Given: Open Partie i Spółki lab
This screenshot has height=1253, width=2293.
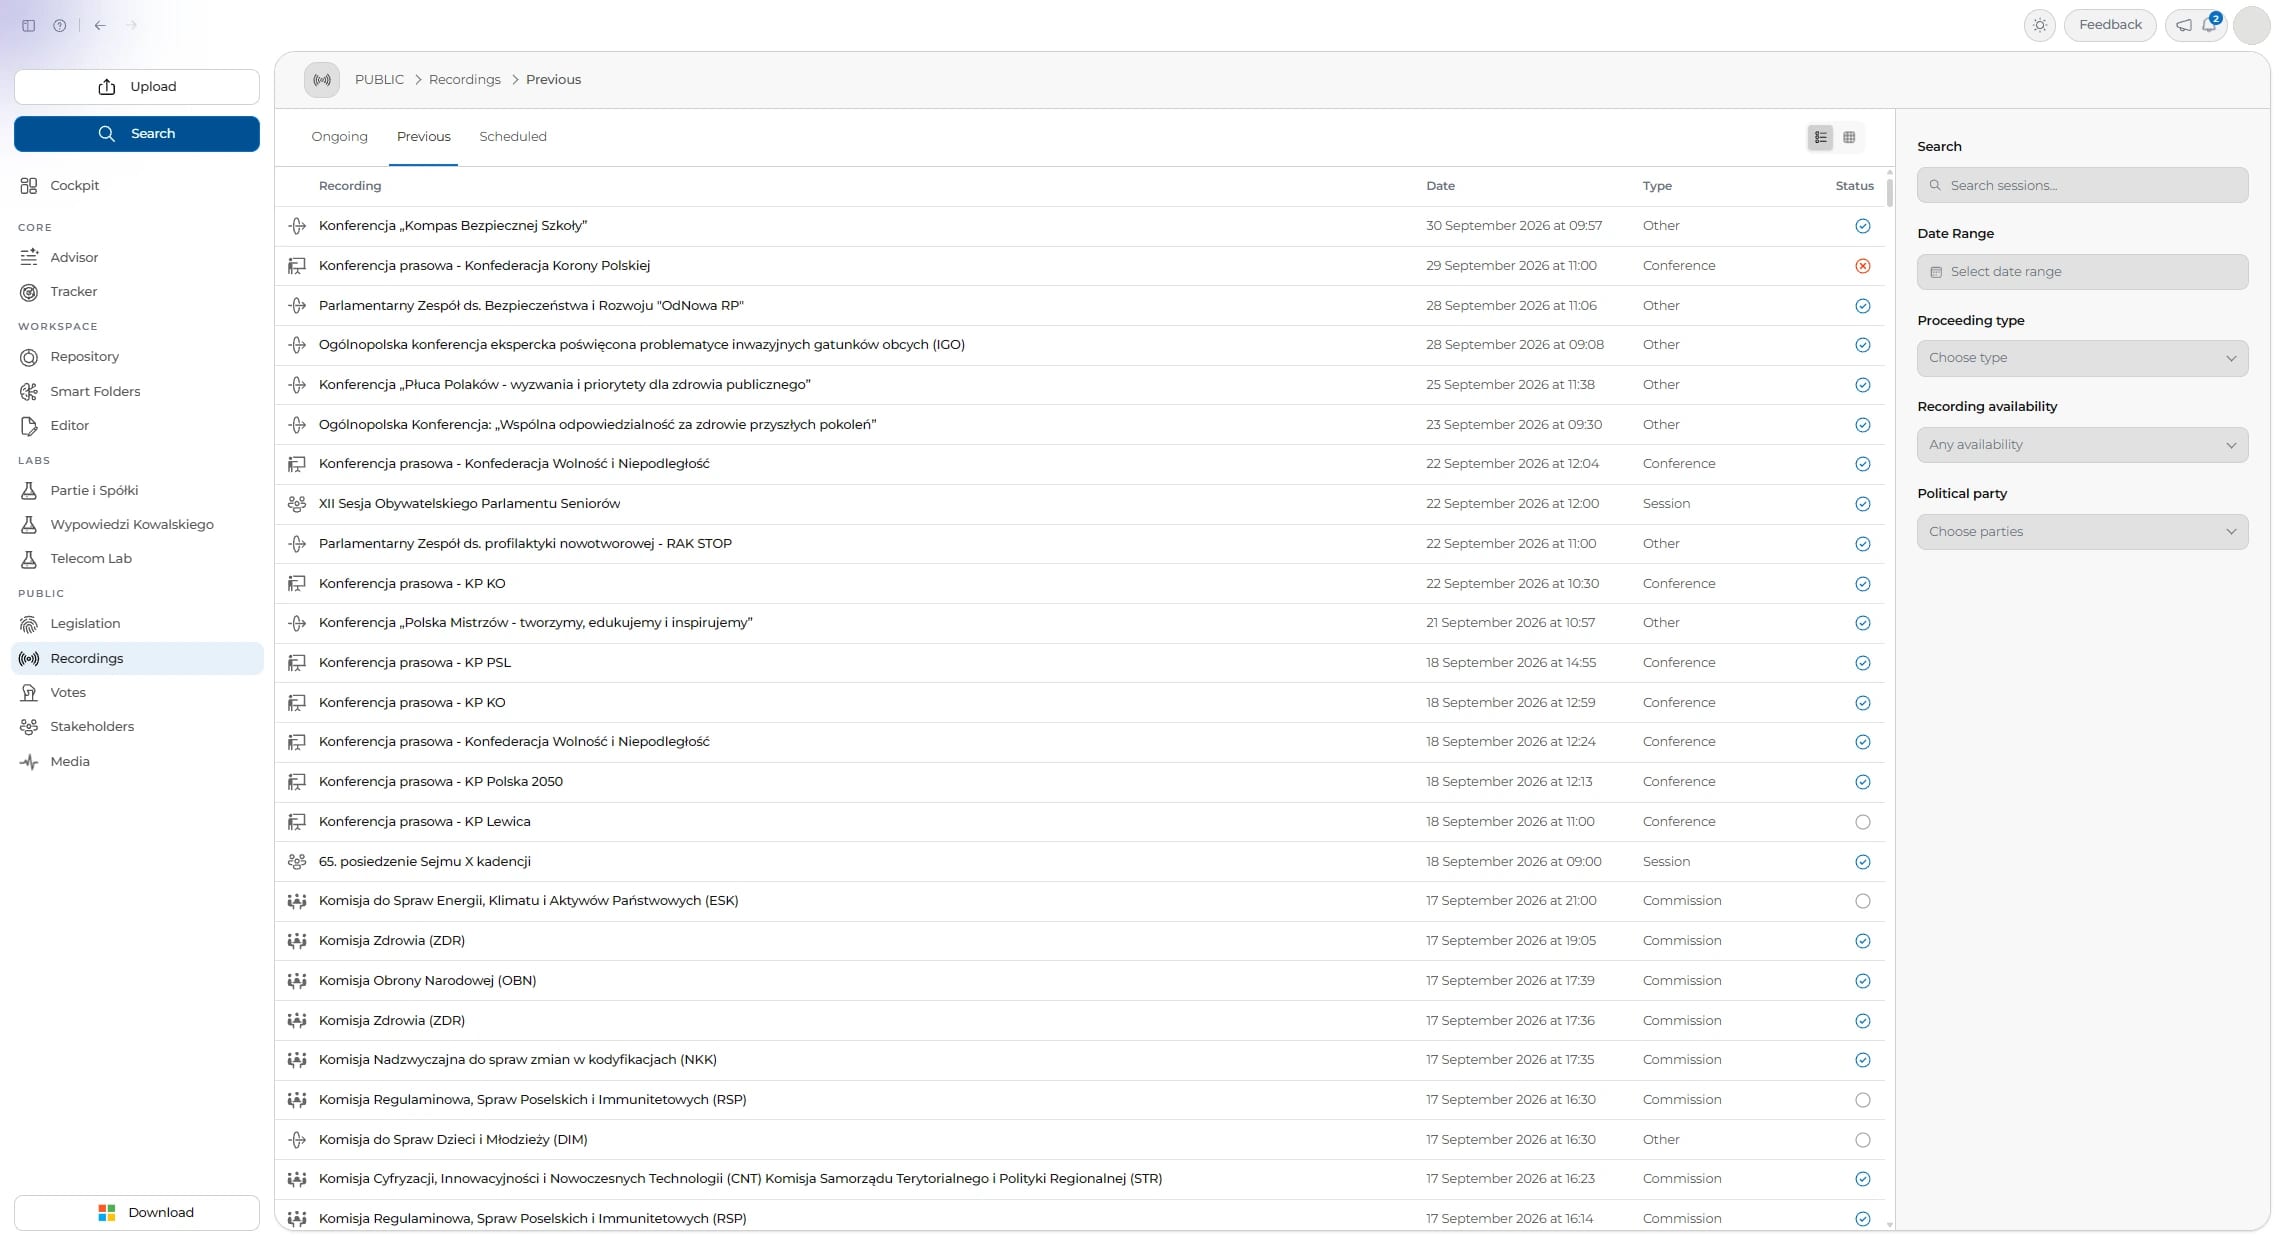Looking at the screenshot, I should tap(137, 491).
